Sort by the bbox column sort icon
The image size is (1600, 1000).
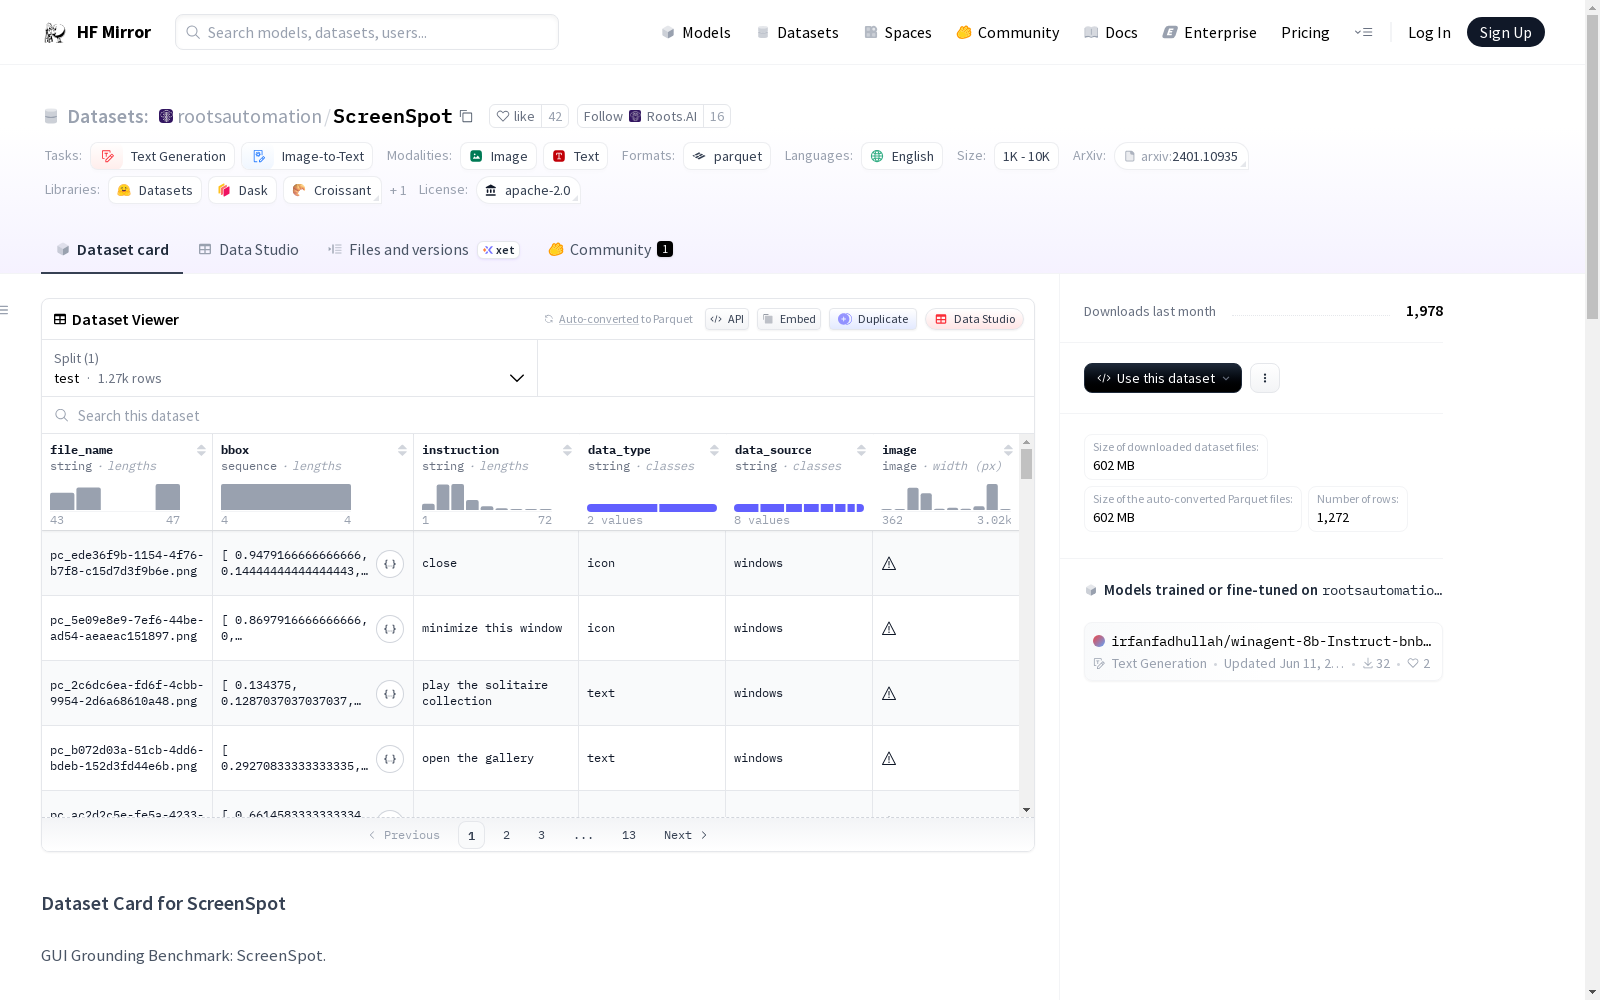(x=402, y=450)
